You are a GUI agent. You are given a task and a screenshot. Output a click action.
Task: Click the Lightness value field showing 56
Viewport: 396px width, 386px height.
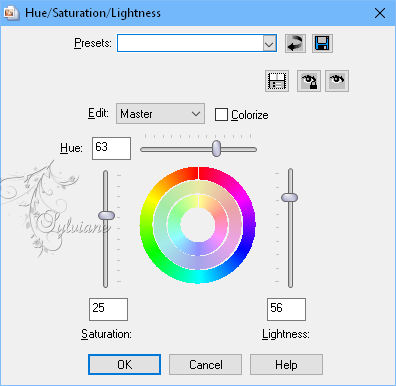286,309
